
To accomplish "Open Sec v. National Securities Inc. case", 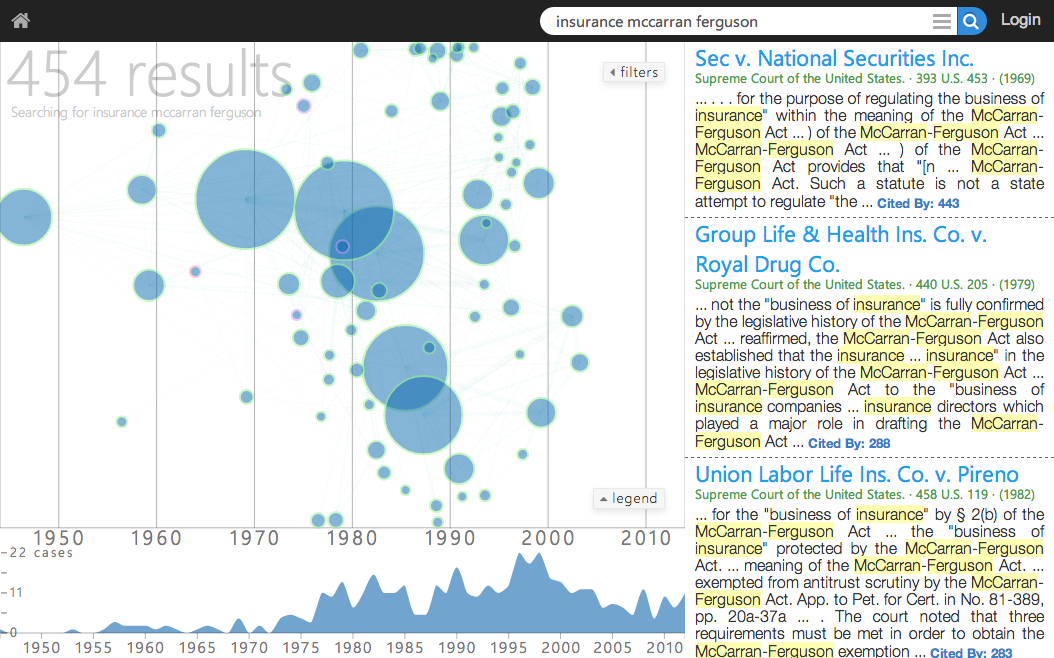I will click(834, 58).
